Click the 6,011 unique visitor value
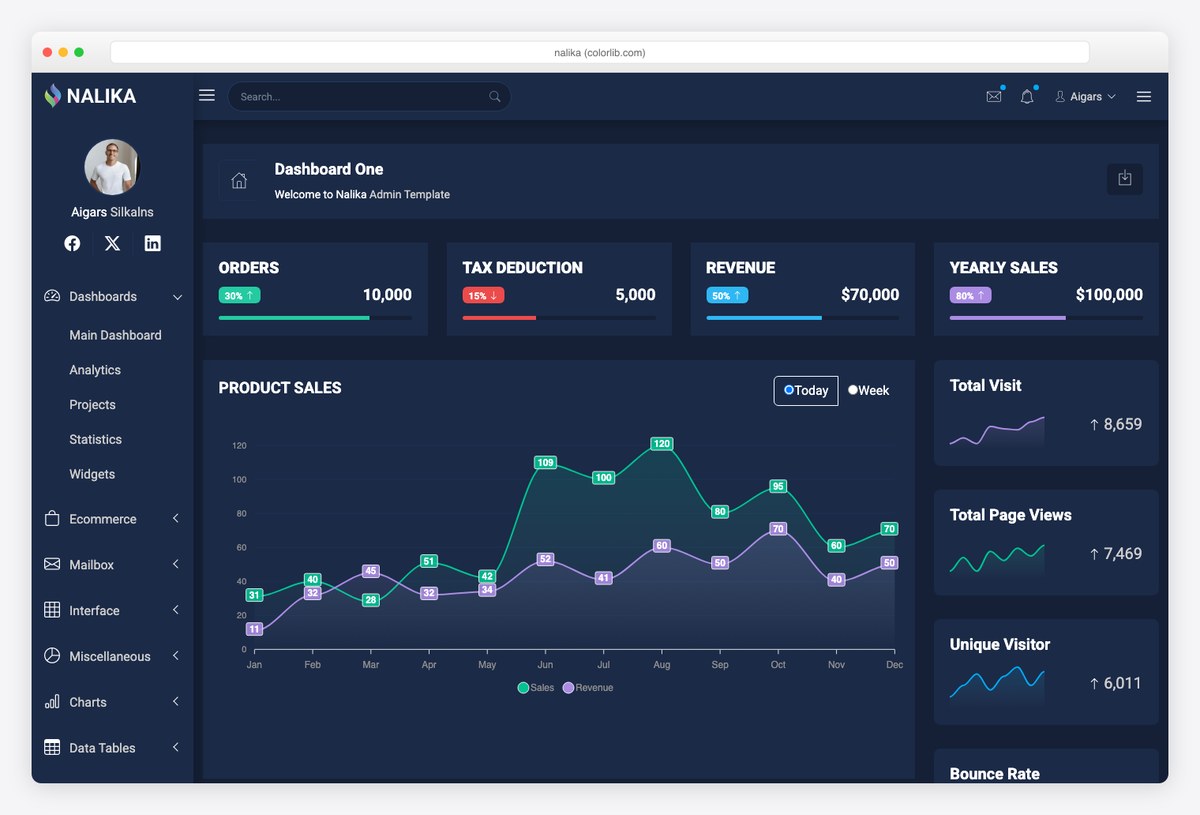1200x815 pixels. click(1122, 683)
